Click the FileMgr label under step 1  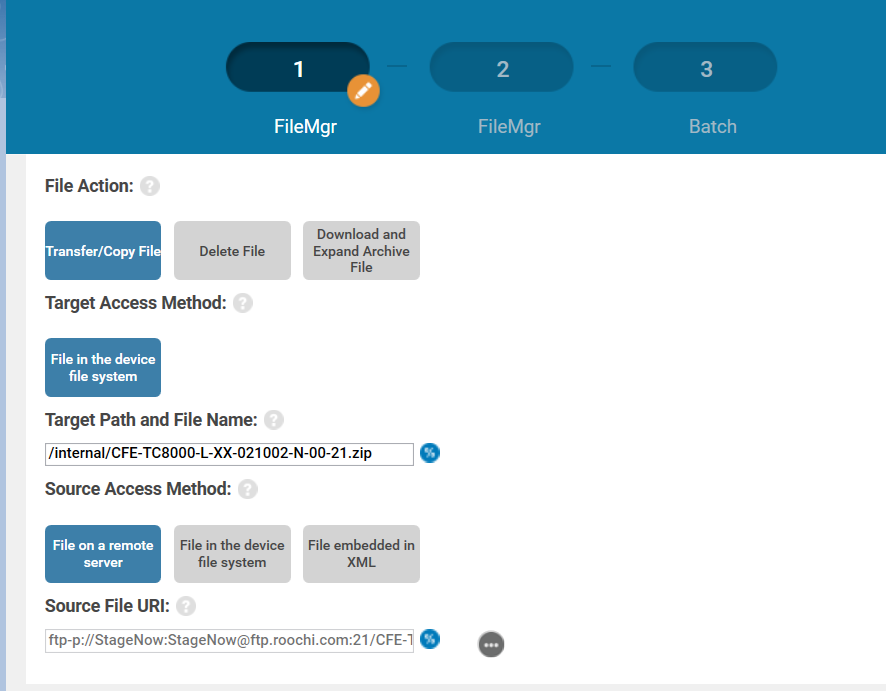(x=306, y=127)
